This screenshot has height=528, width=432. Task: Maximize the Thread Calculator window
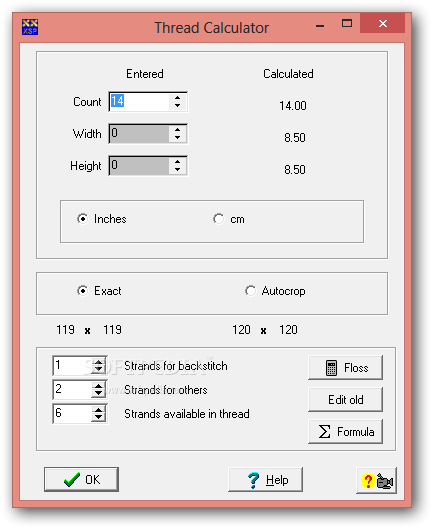346,24
